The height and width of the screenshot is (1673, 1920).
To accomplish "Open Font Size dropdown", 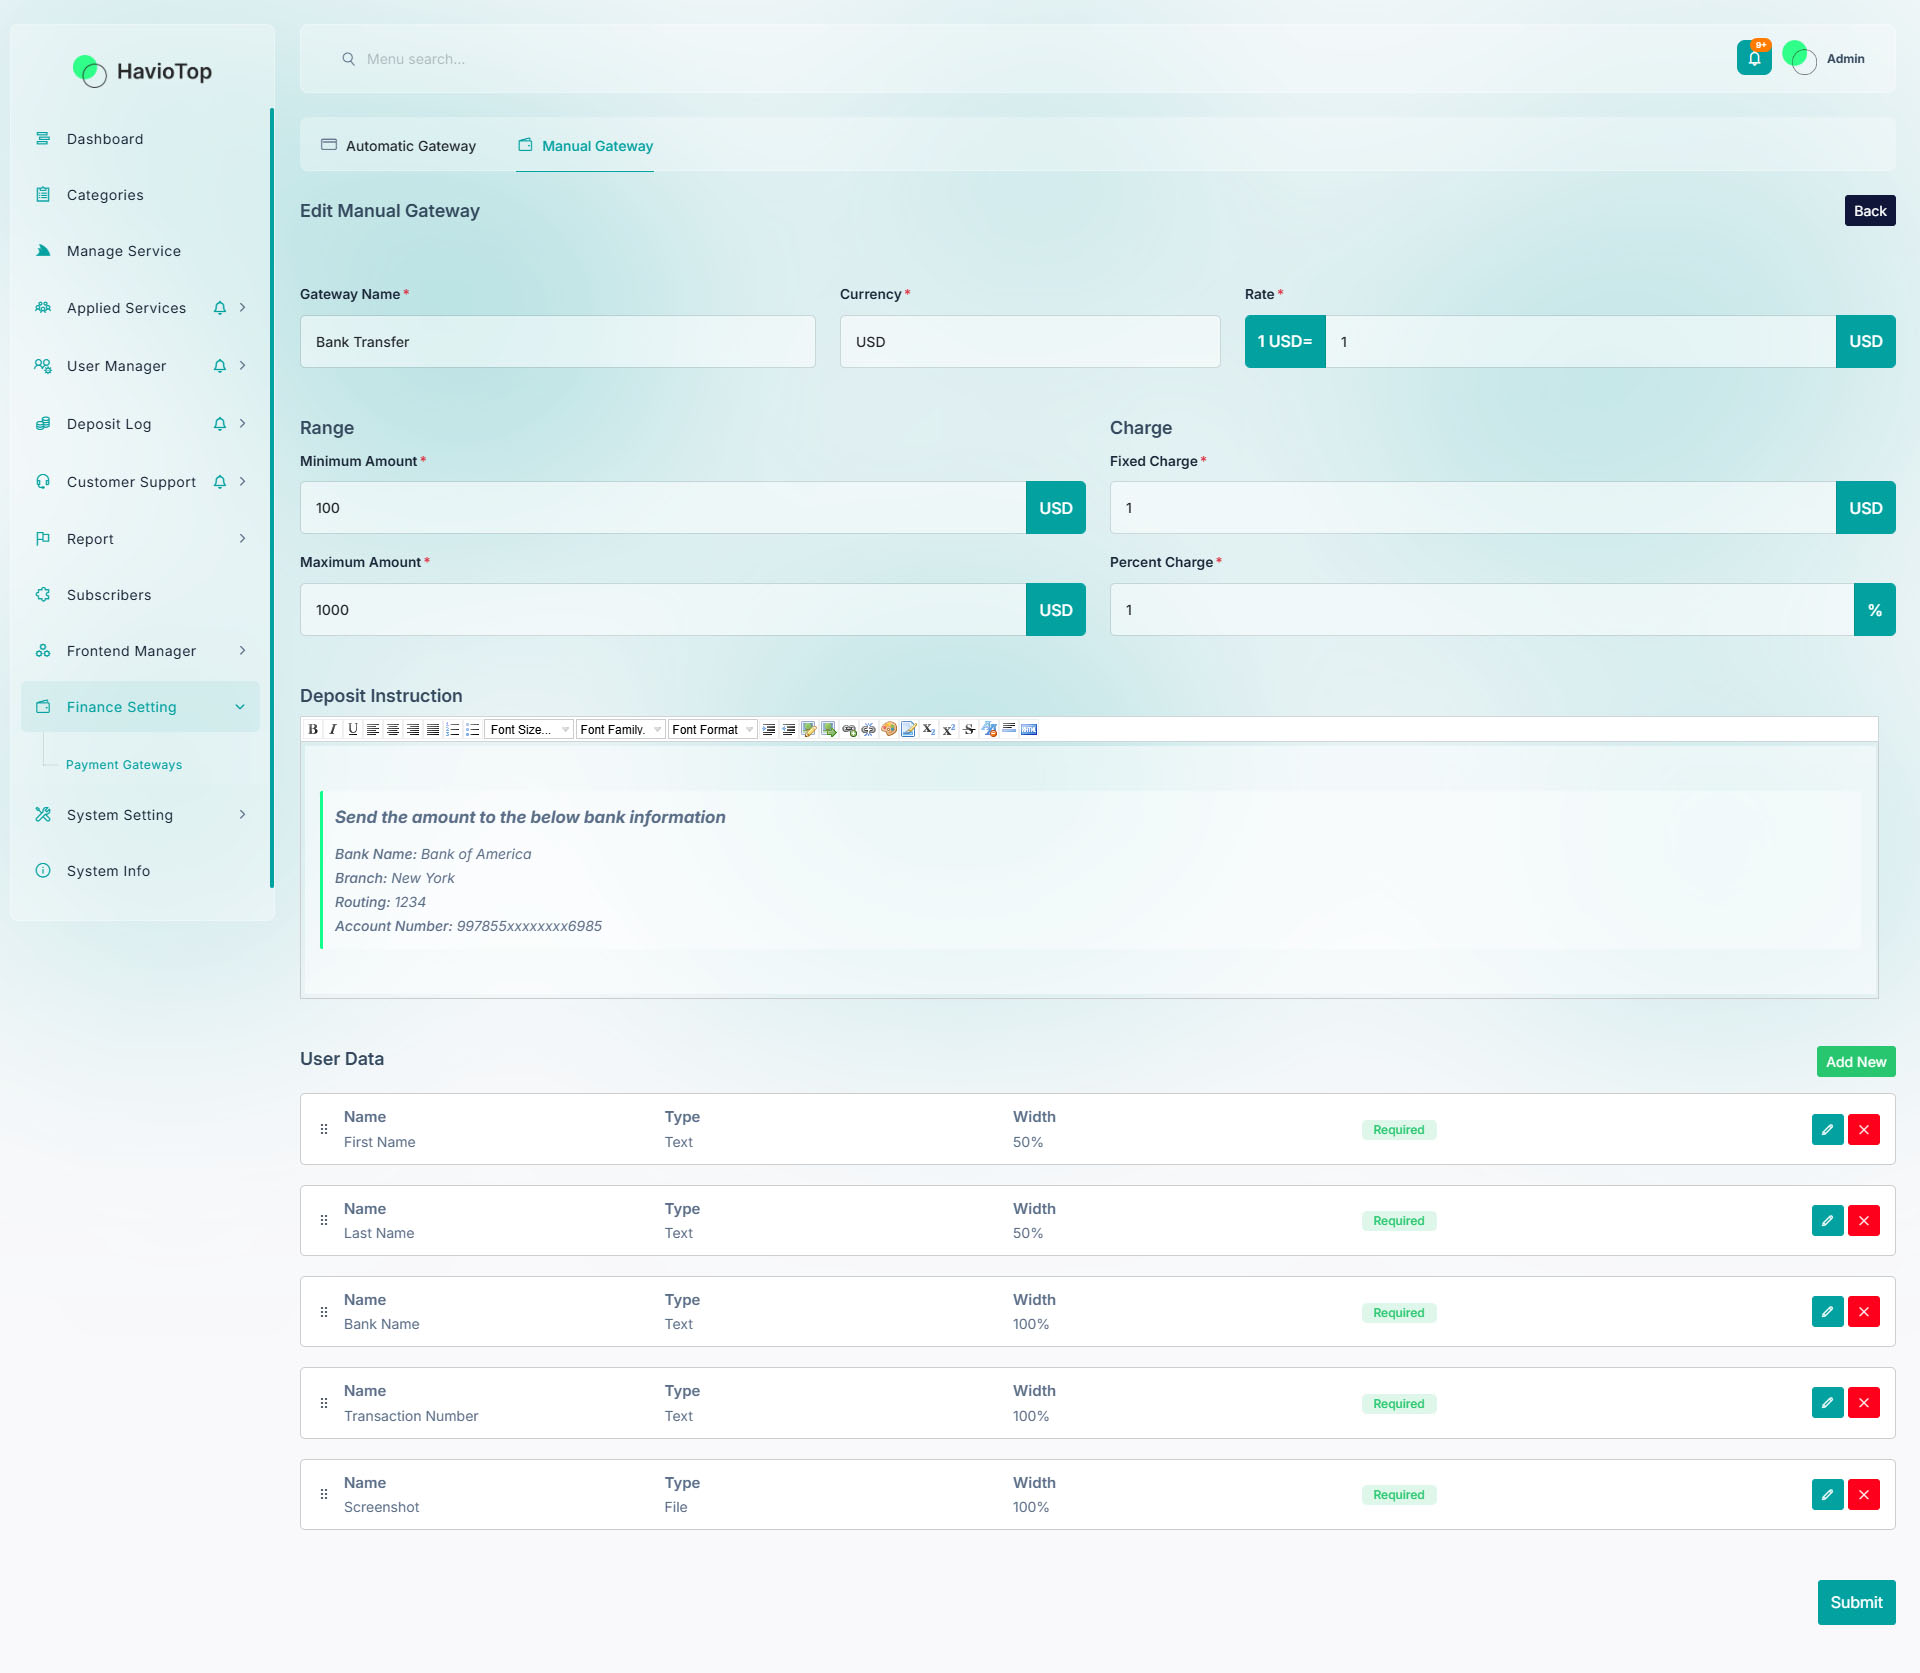I will tap(529, 729).
